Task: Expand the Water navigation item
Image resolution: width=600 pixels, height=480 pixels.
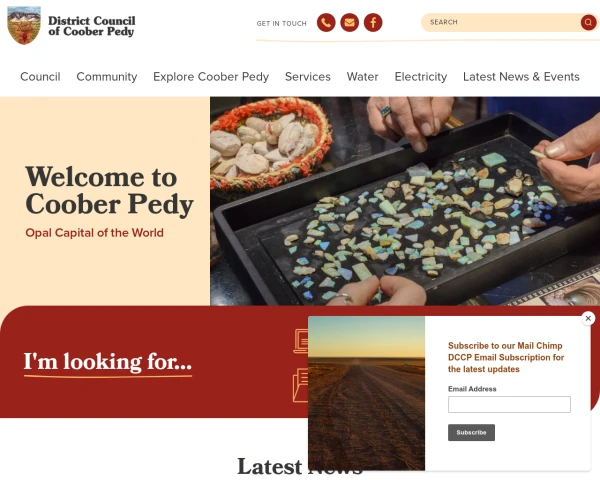Action: [x=362, y=77]
